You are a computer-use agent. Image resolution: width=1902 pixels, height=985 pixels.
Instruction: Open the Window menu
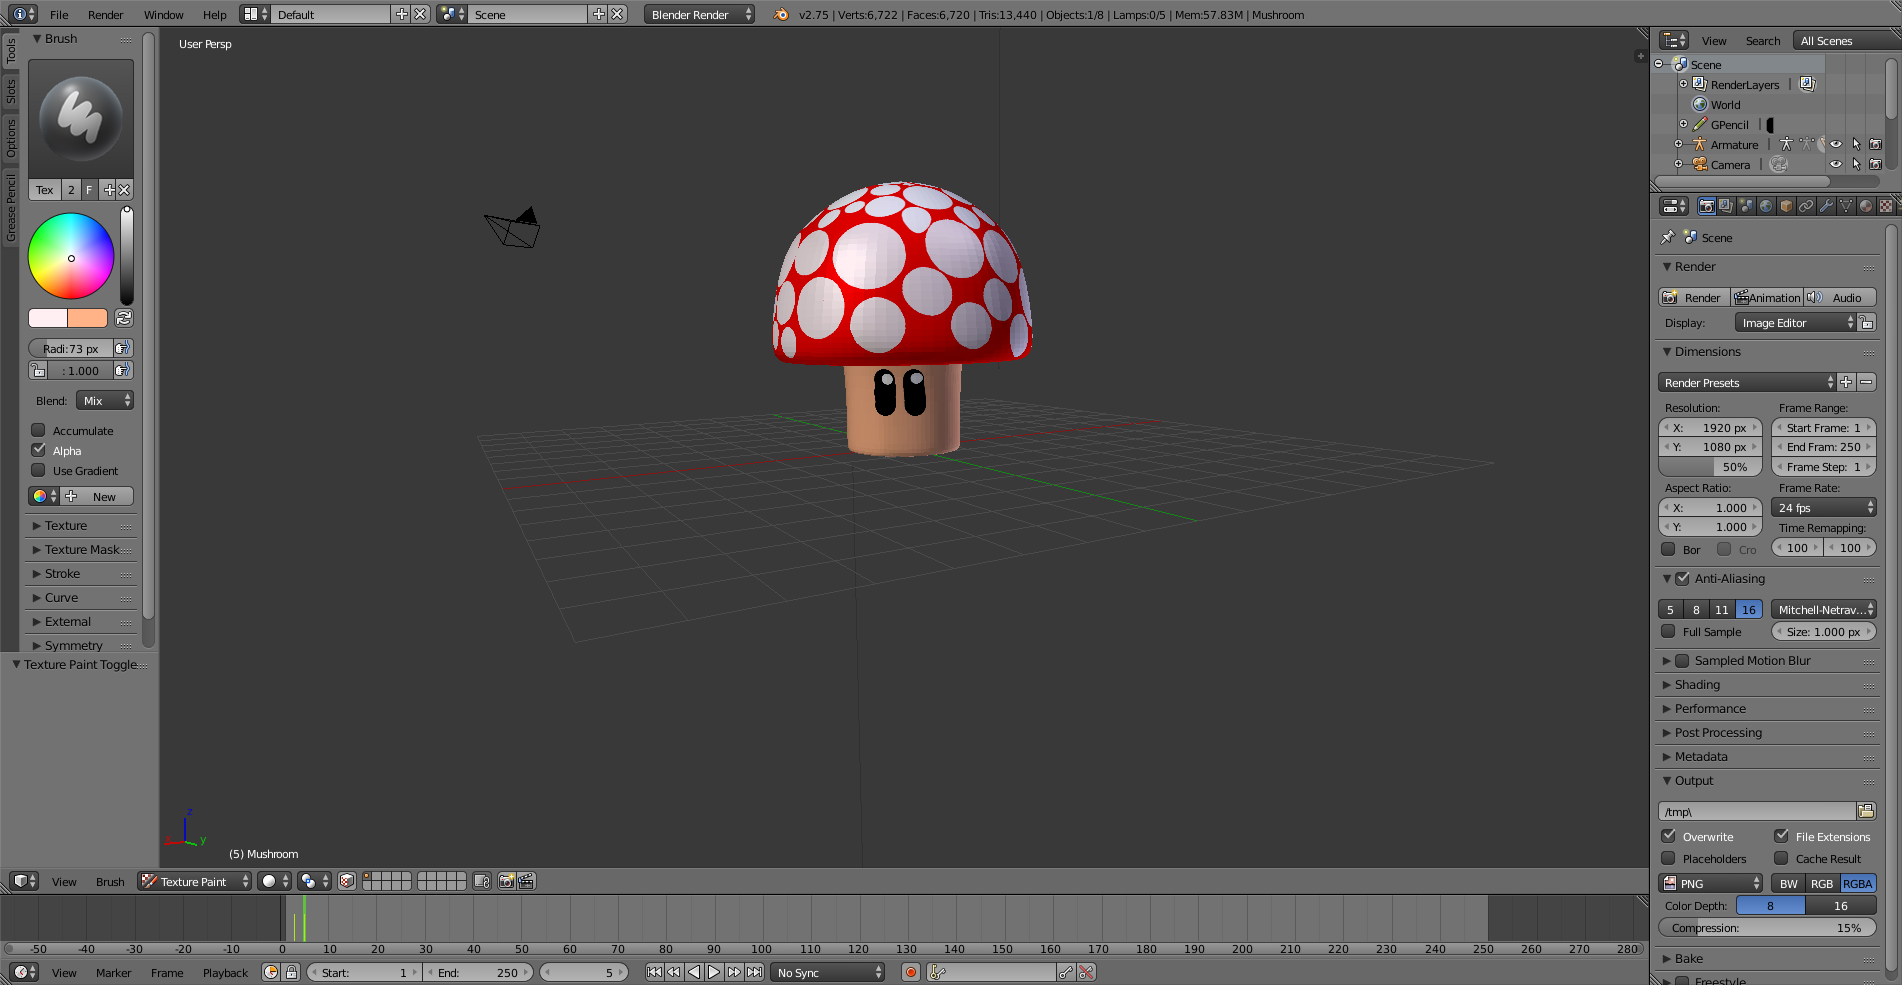[x=163, y=15]
